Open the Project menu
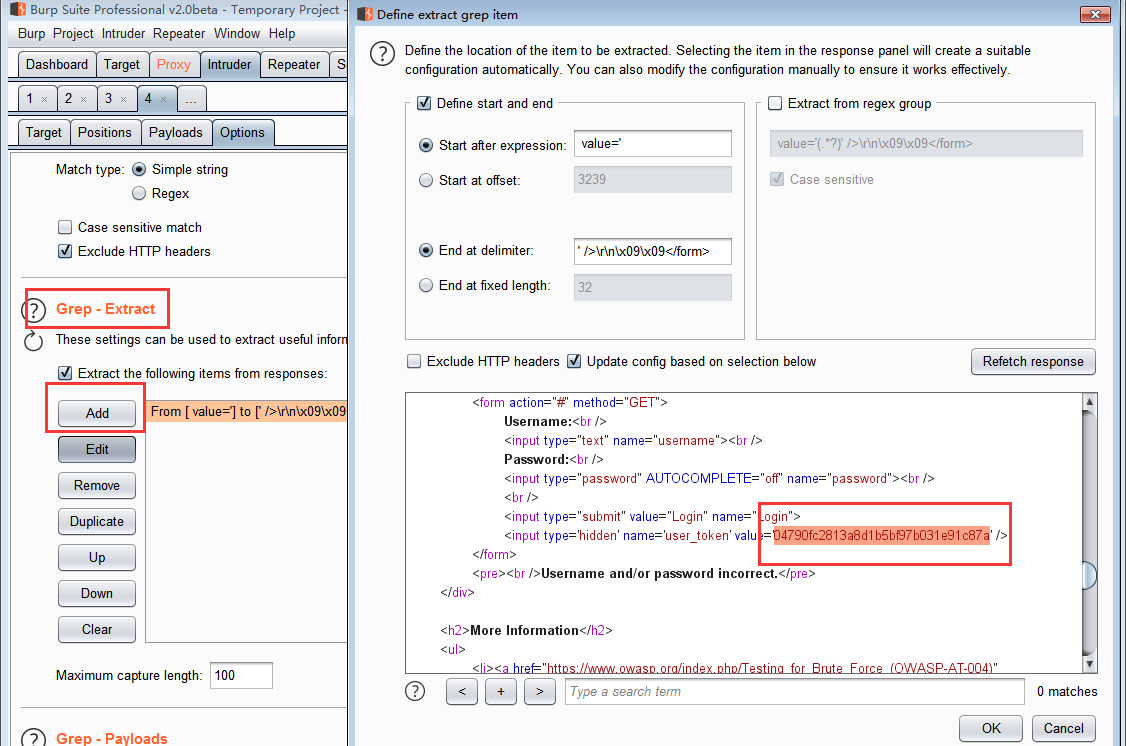Image resolution: width=1126 pixels, height=746 pixels. pos(73,34)
